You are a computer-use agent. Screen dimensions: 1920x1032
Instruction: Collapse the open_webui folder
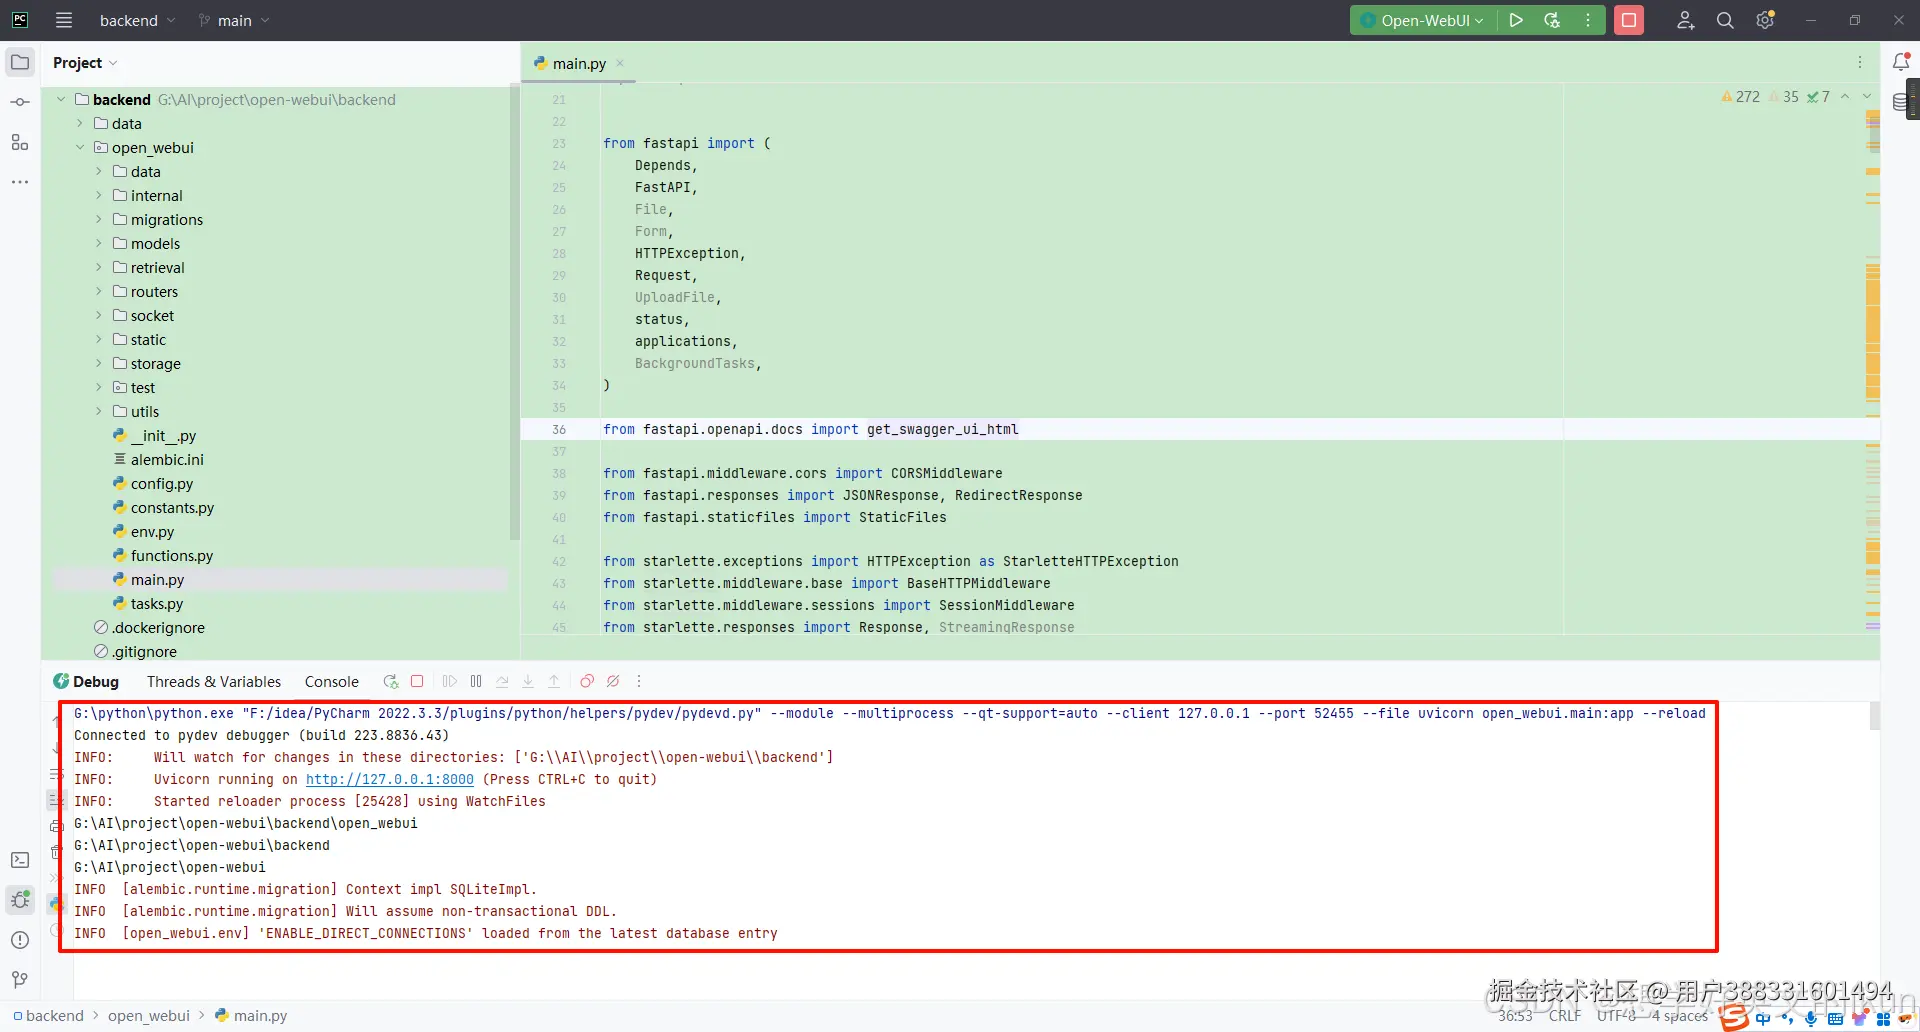click(80, 148)
